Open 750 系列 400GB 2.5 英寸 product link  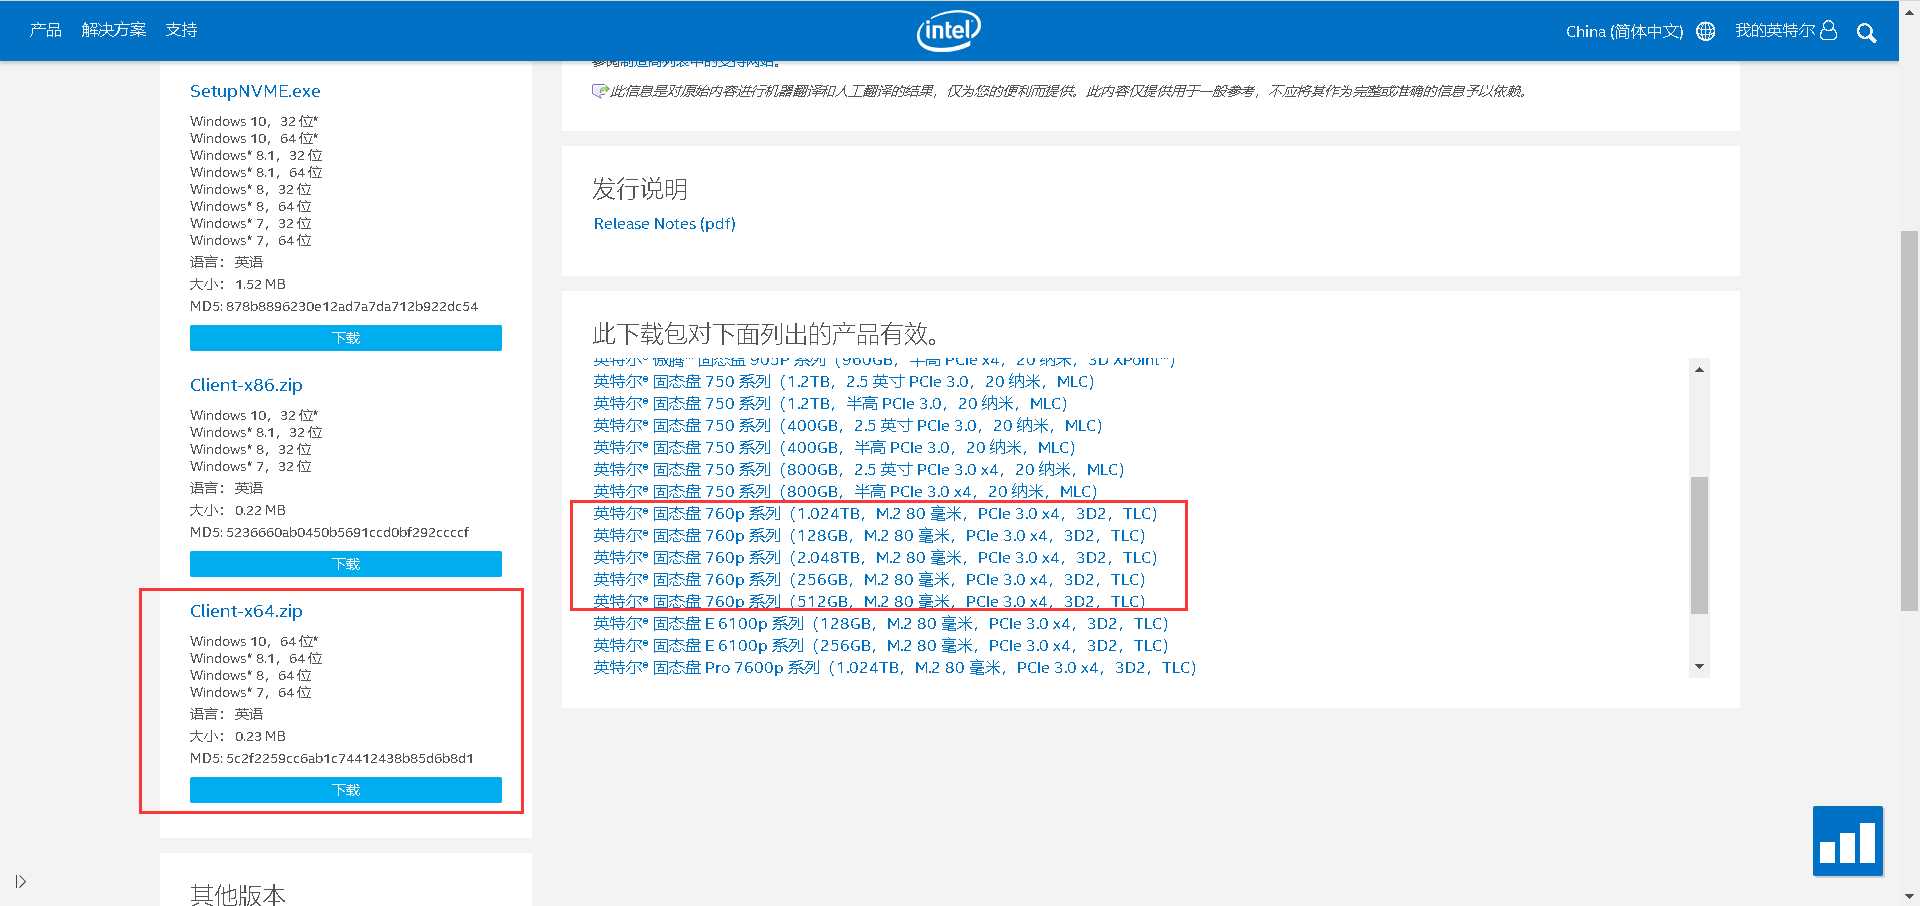pos(847,426)
